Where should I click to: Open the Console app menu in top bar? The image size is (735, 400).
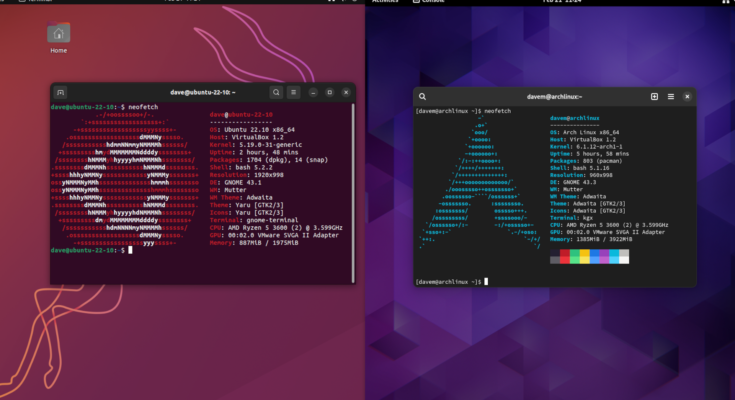[432, 2]
